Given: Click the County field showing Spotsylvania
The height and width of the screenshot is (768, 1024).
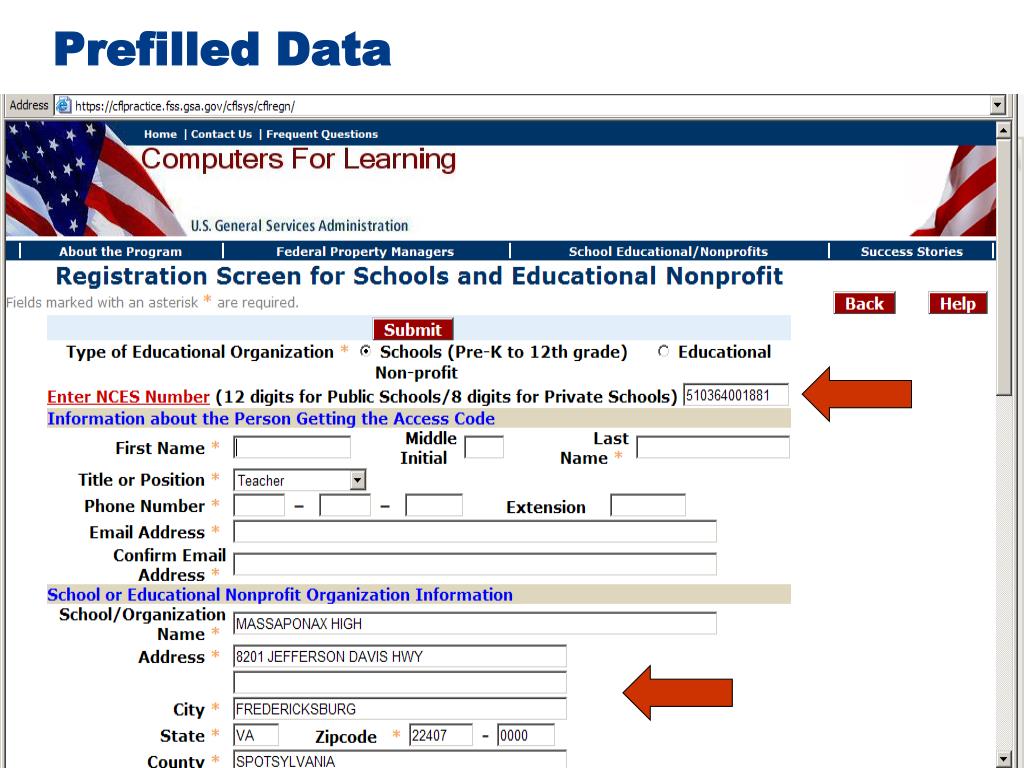Looking at the screenshot, I should click(x=400, y=760).
